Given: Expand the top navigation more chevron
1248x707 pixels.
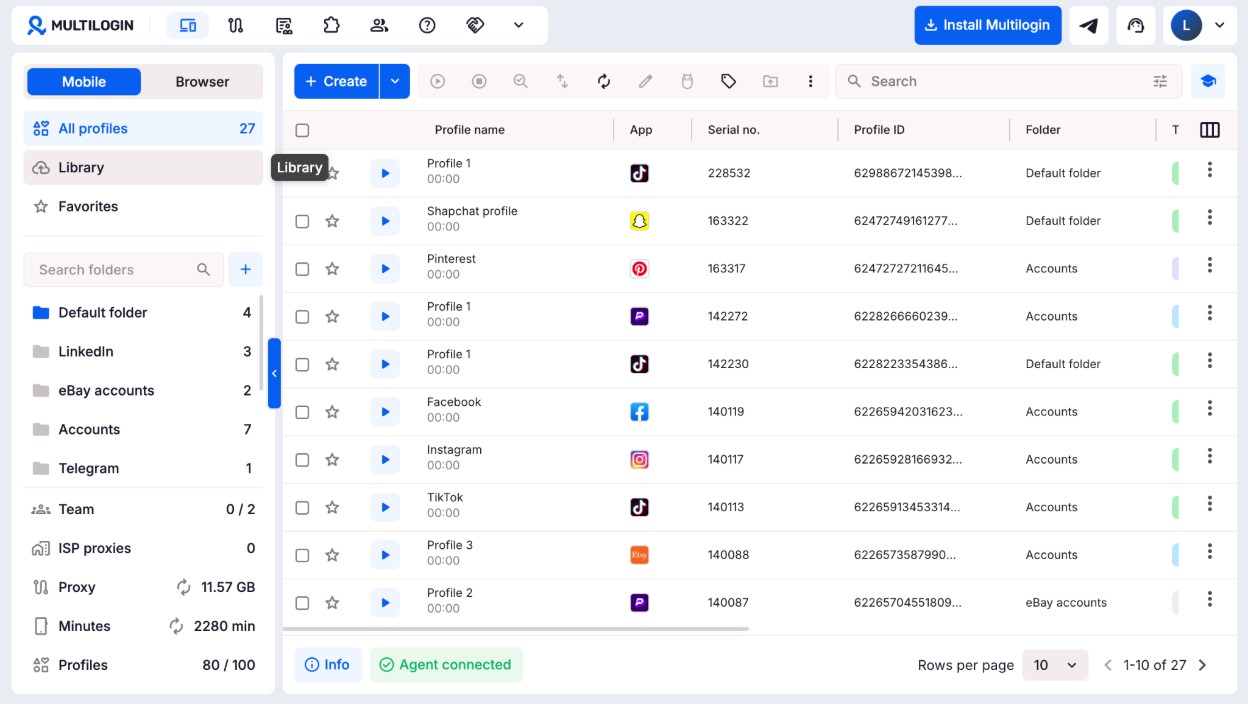Looking at the screenshot, I should click(518, 25).
